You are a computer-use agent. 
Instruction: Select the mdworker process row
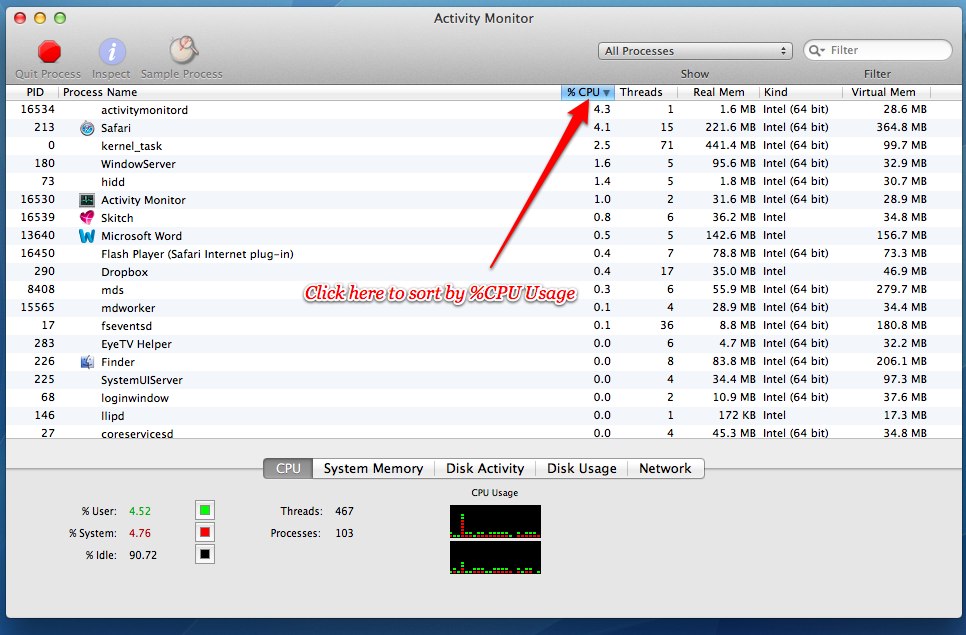click(x=483, y=307)
